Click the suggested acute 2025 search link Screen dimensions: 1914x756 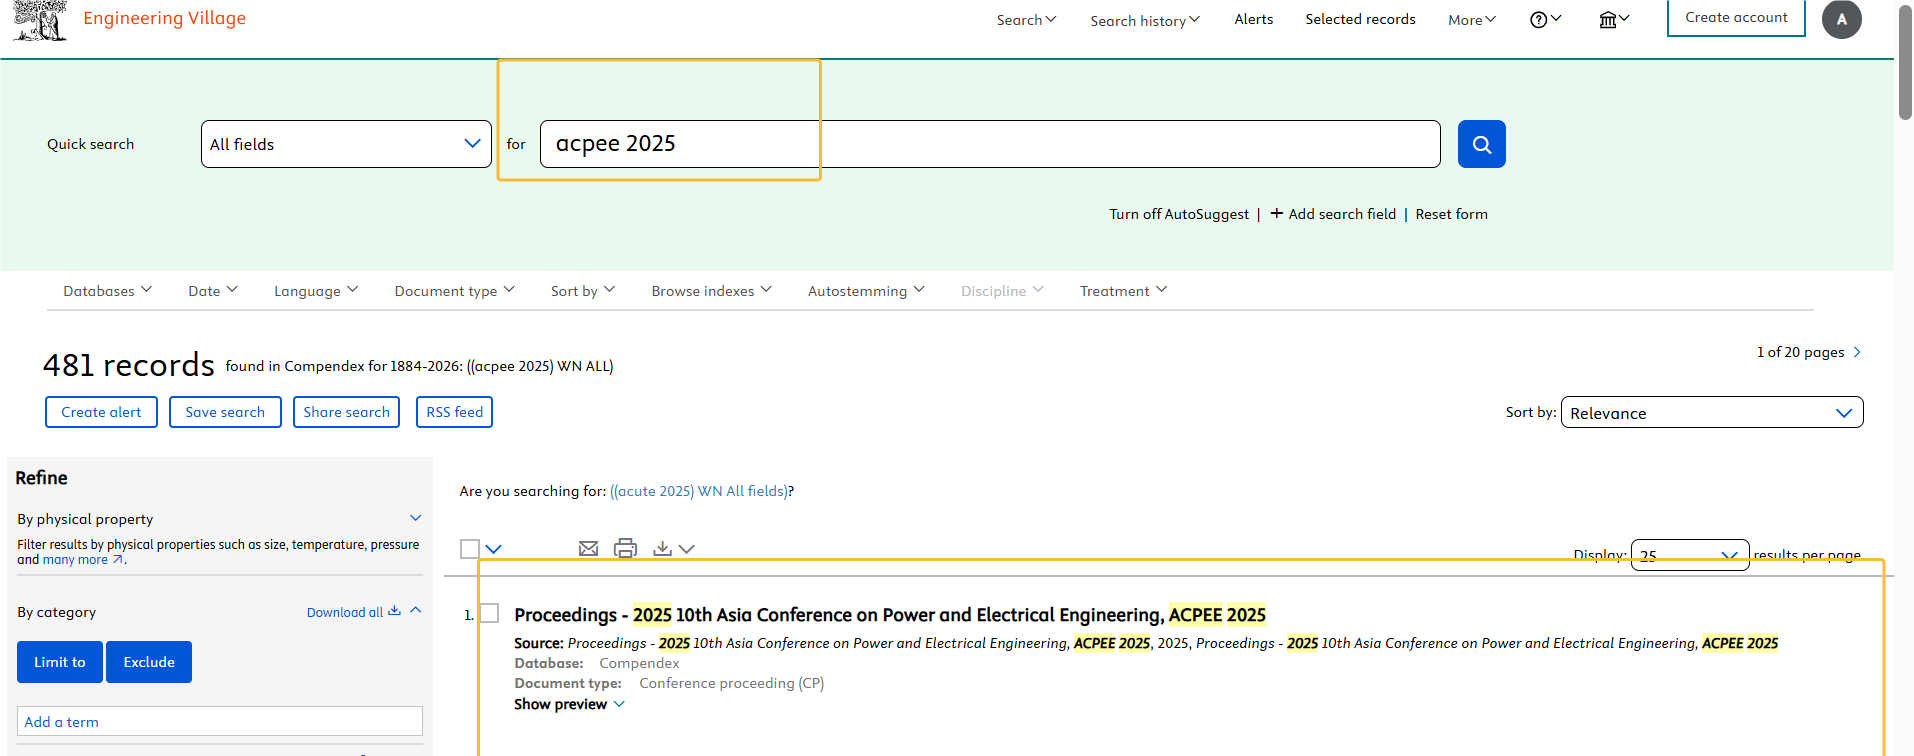pos(699,491)
